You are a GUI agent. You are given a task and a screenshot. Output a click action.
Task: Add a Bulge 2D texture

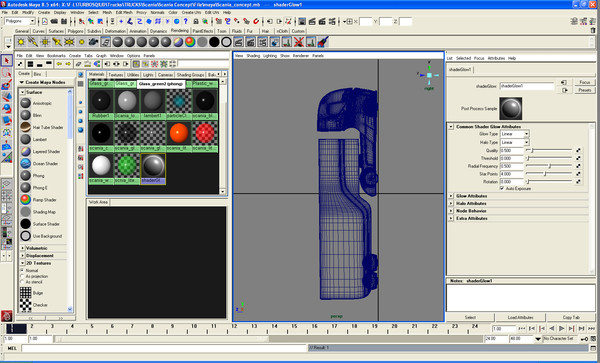coord(26,293)
